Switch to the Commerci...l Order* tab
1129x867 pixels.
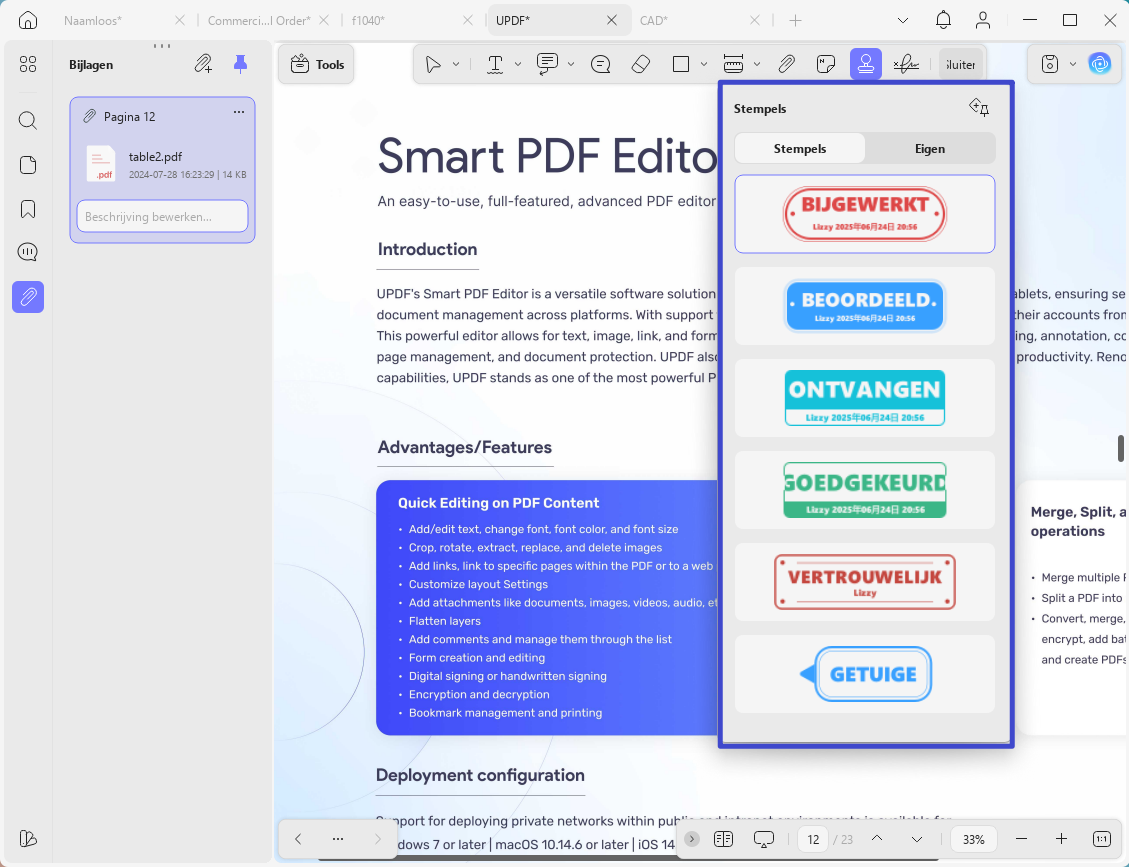click(x=259, y=20)
